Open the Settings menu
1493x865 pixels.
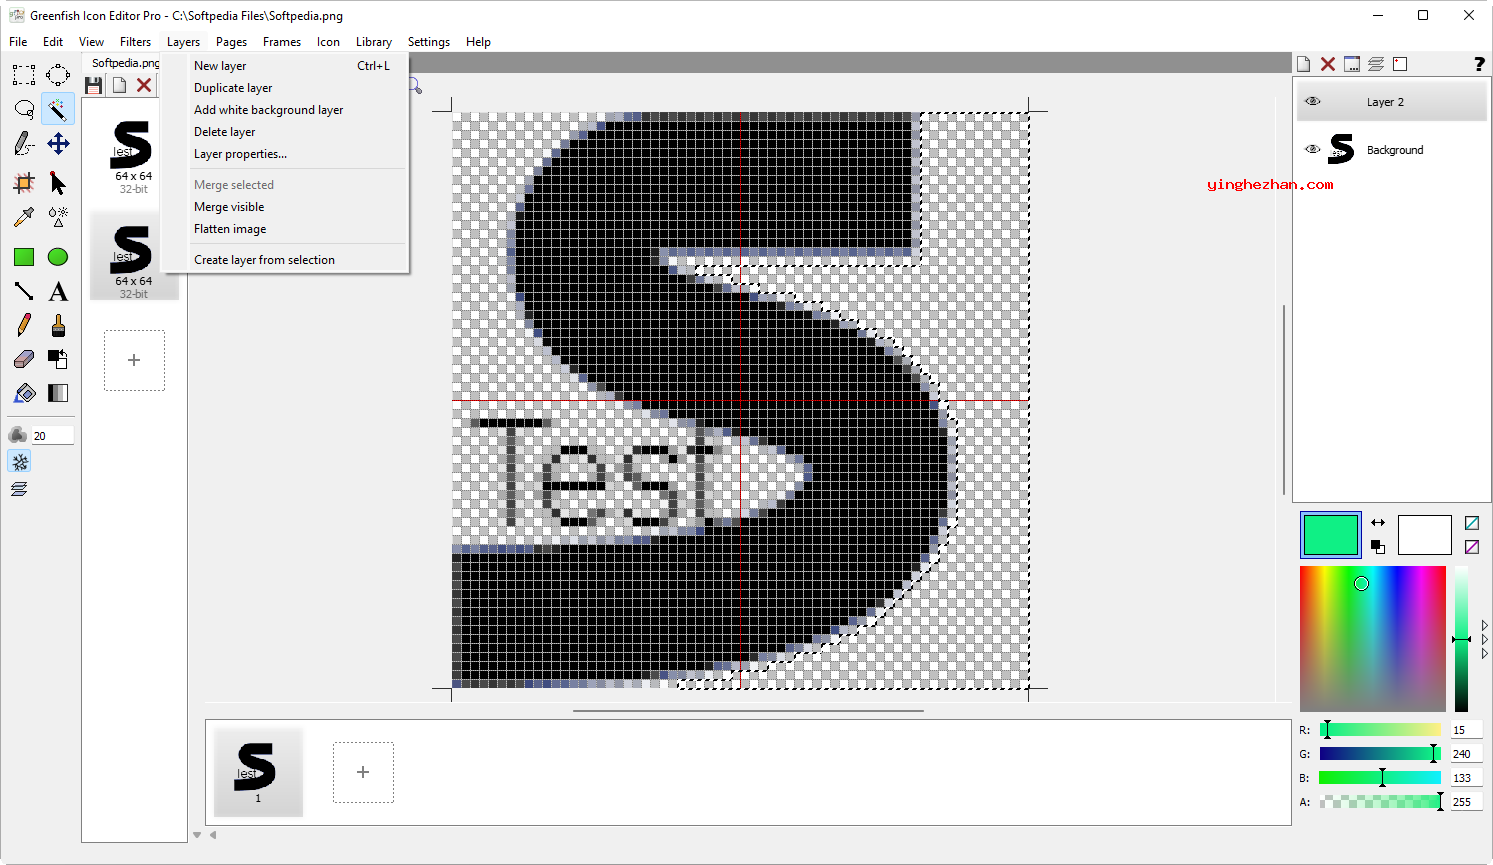click(x=429, y=42)
